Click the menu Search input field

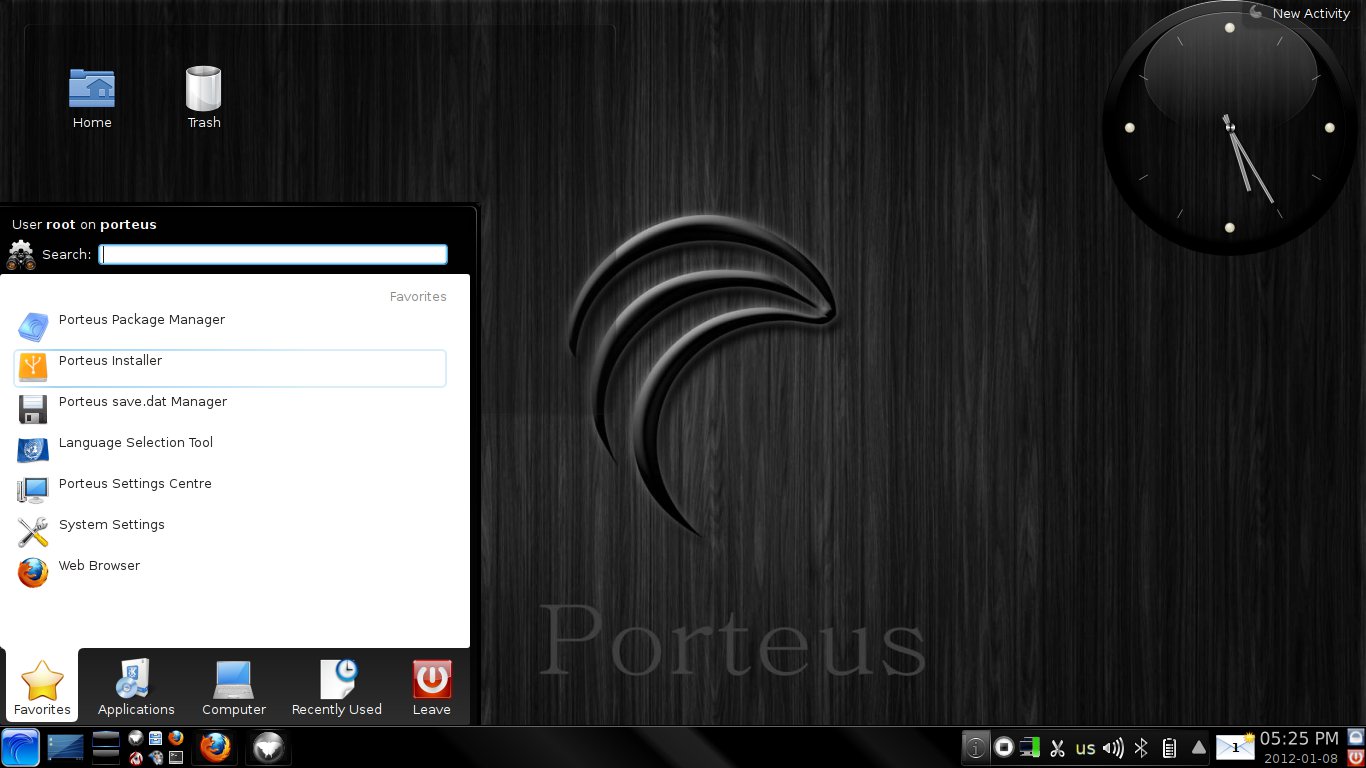tap(273, 255)
